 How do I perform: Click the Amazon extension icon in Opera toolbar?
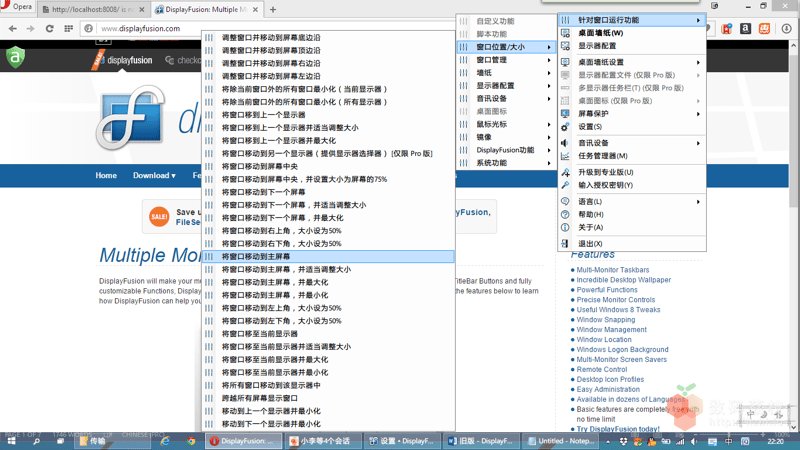coord(745,29)
